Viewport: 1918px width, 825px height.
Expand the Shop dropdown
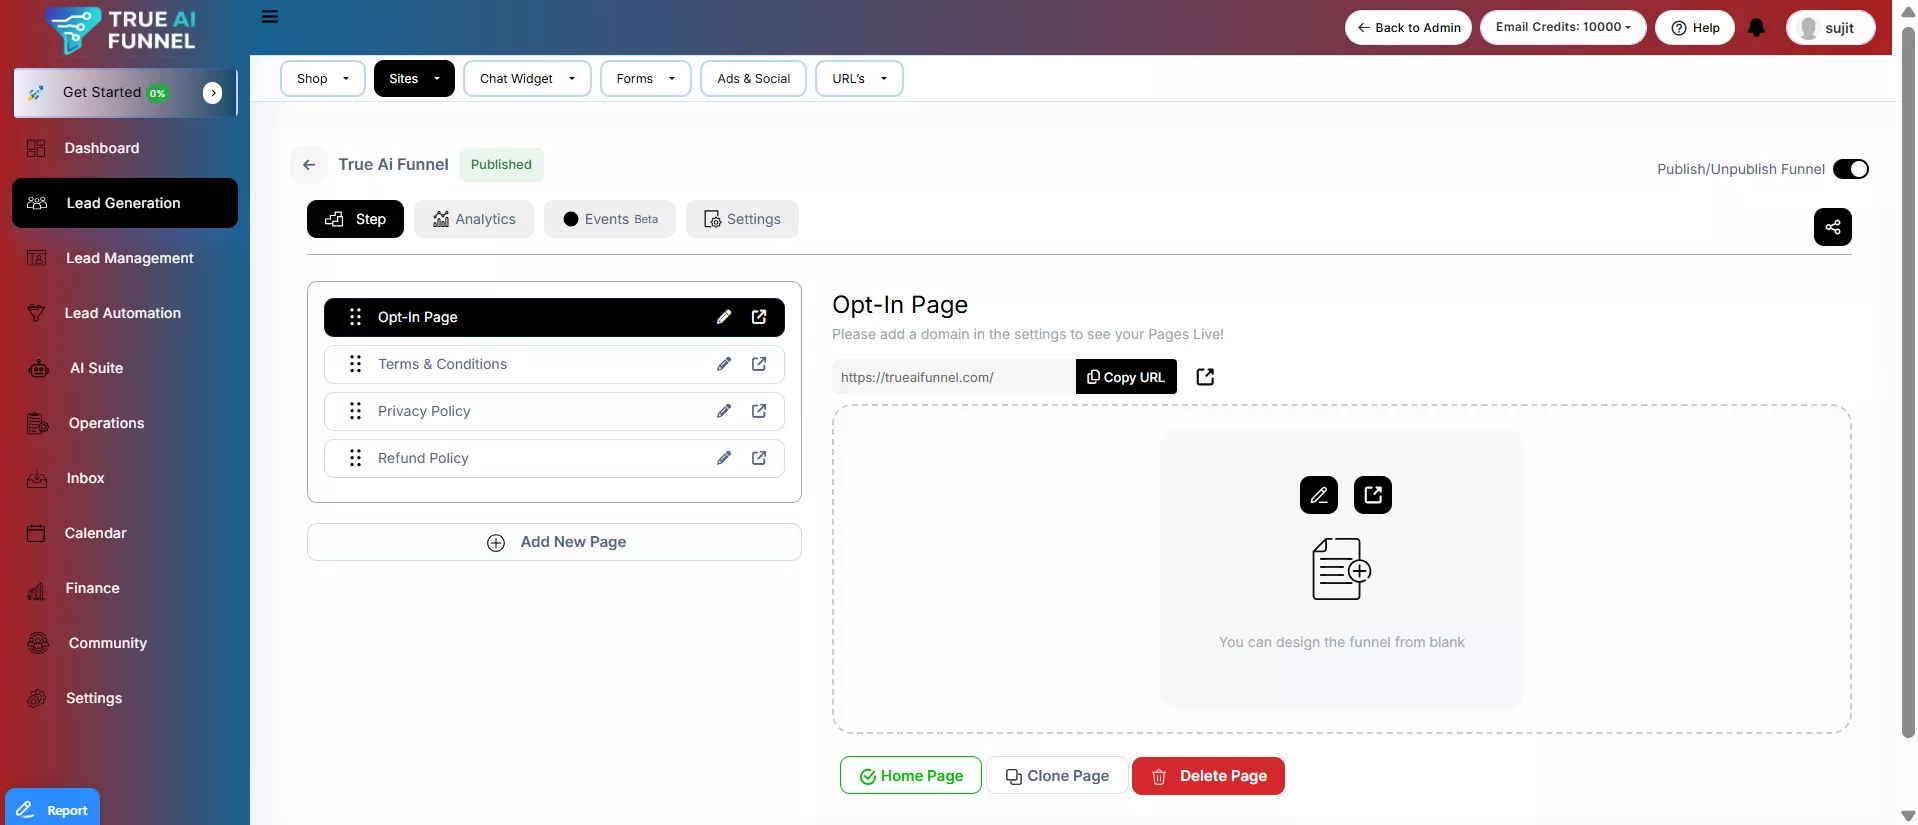pos(322,79)
